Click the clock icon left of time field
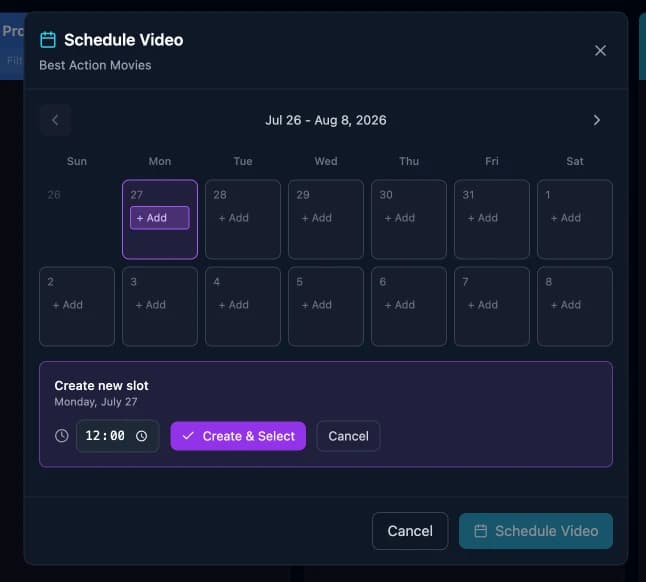Image resolution: width=646 pixels, height=582 pixels. click(x=62, y=436)
